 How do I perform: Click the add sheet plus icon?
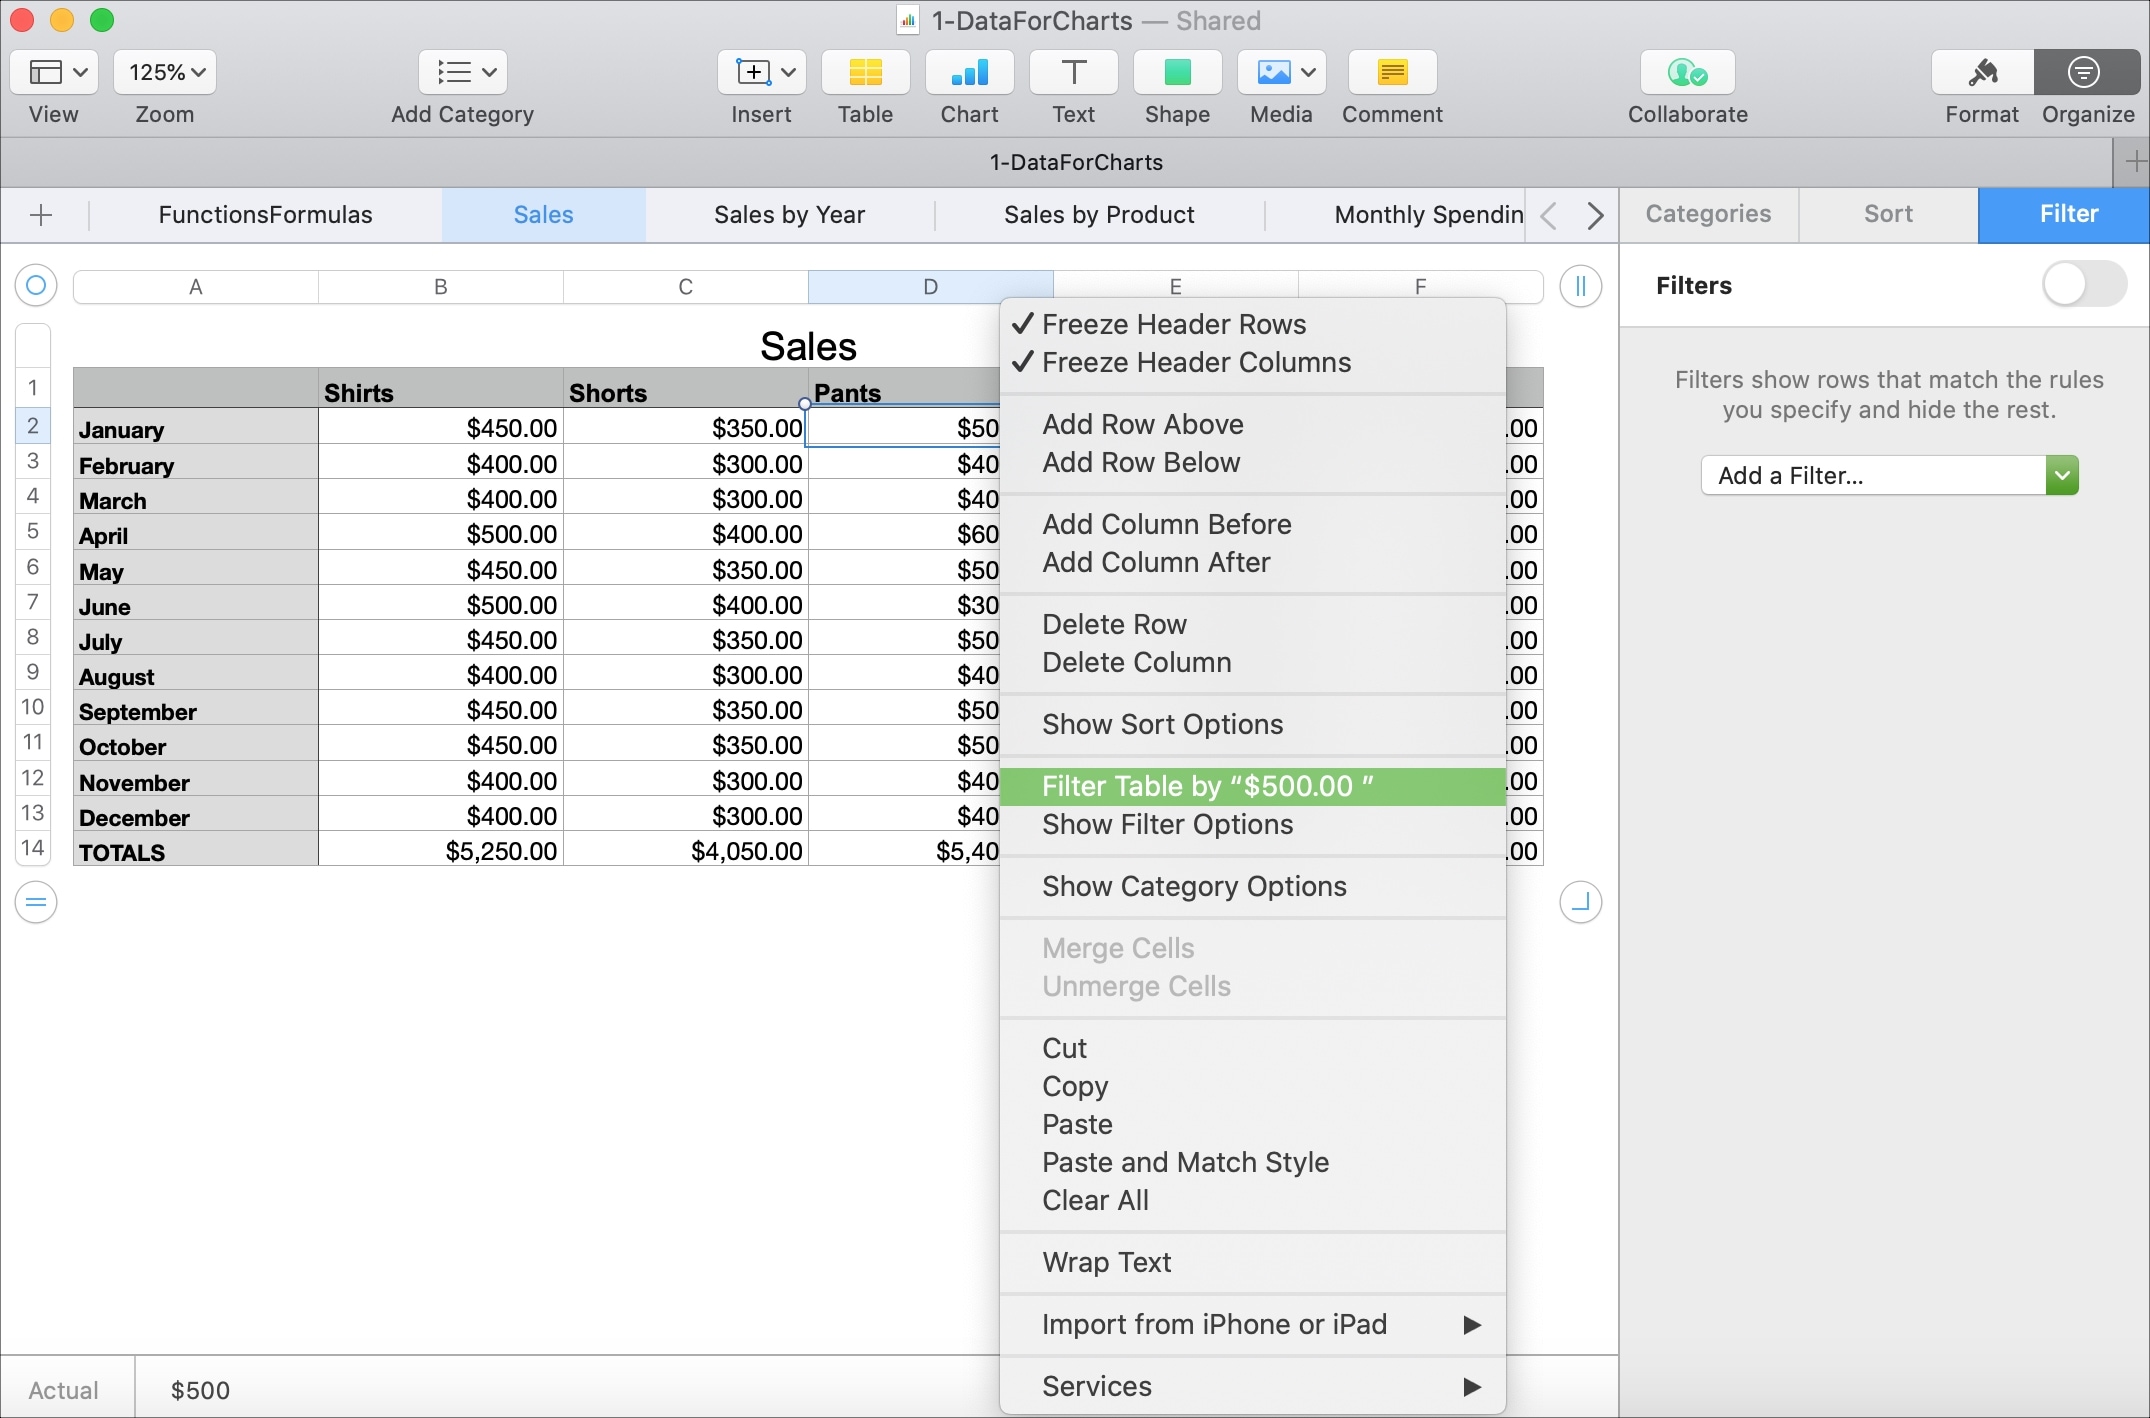point(41,215)
